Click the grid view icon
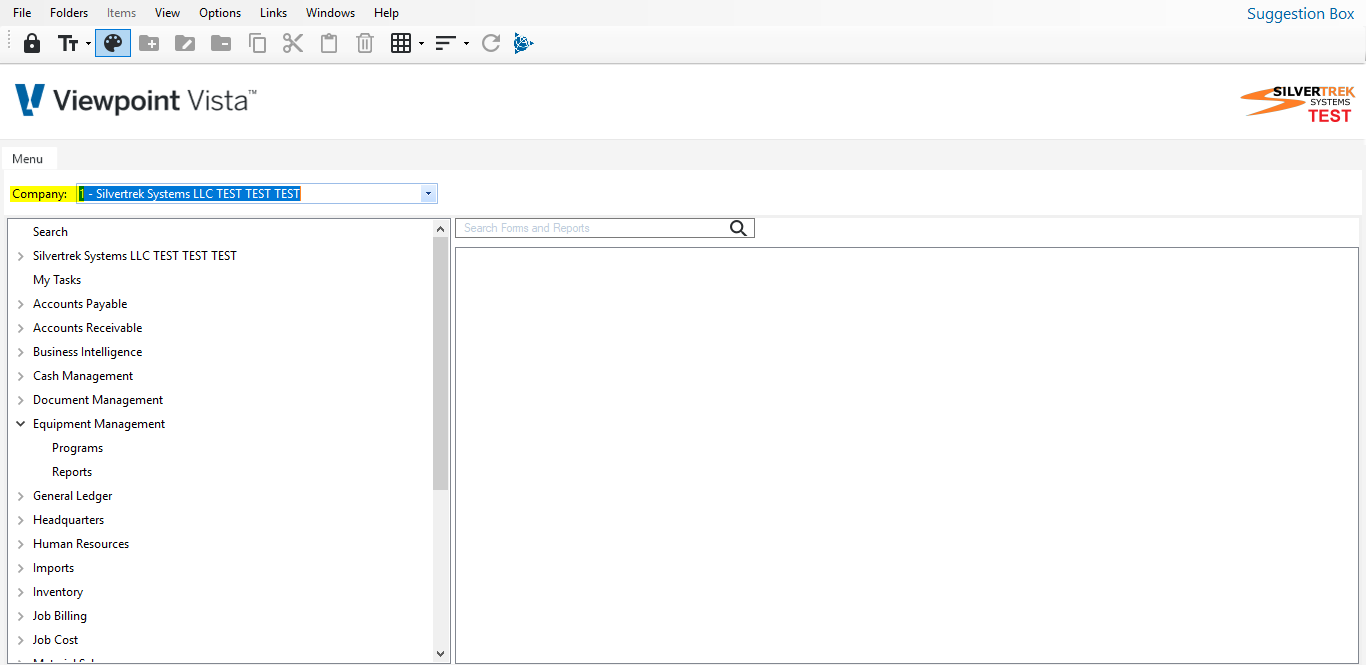Viewport: 1366px width, 665px height. pos(401,43)
